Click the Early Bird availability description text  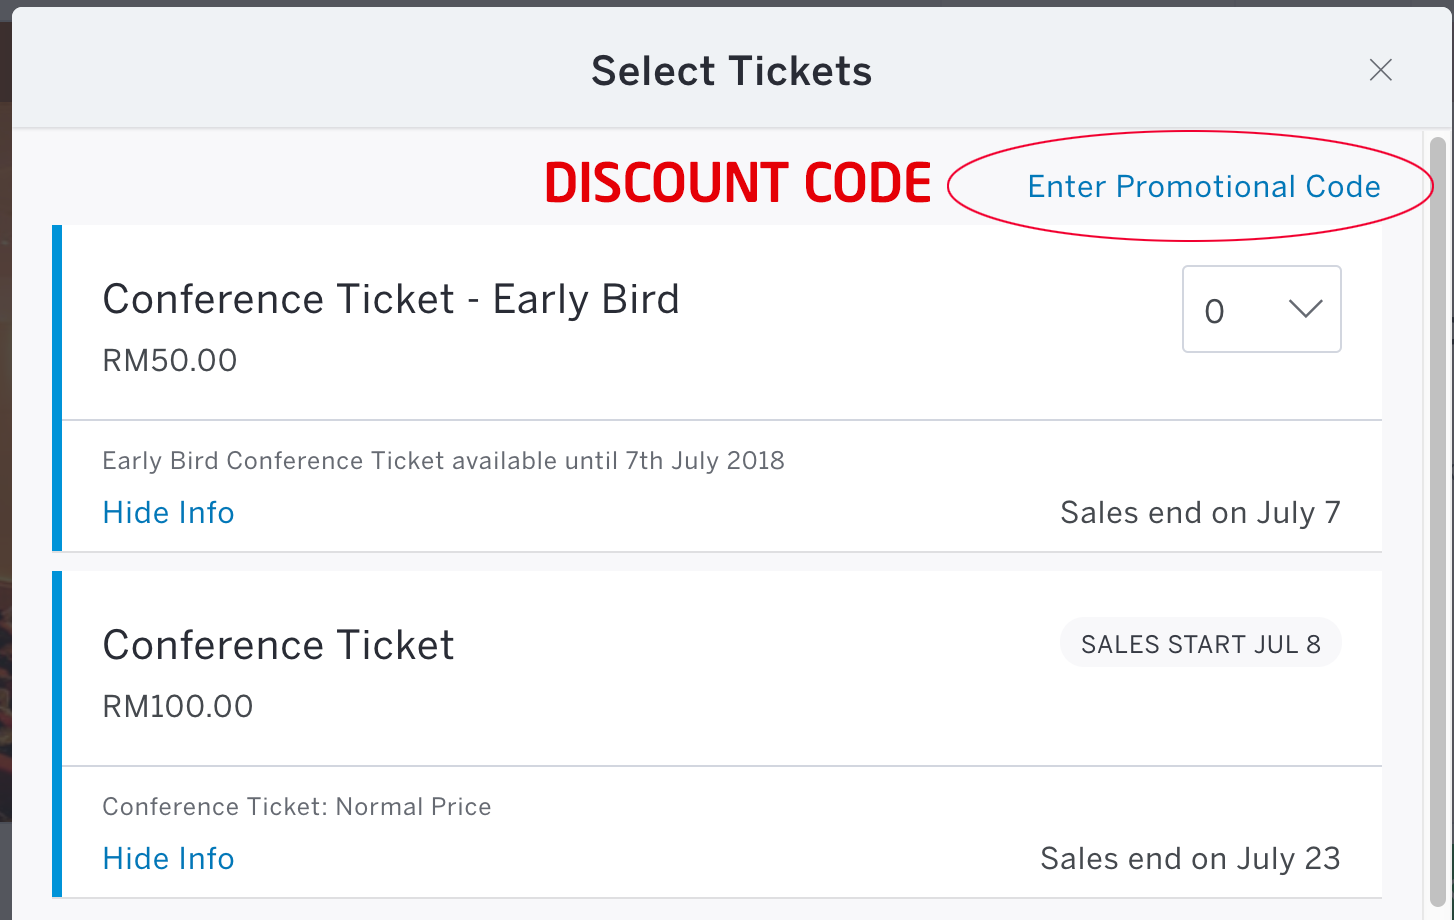pyautogui.click(x=443, y=461)
